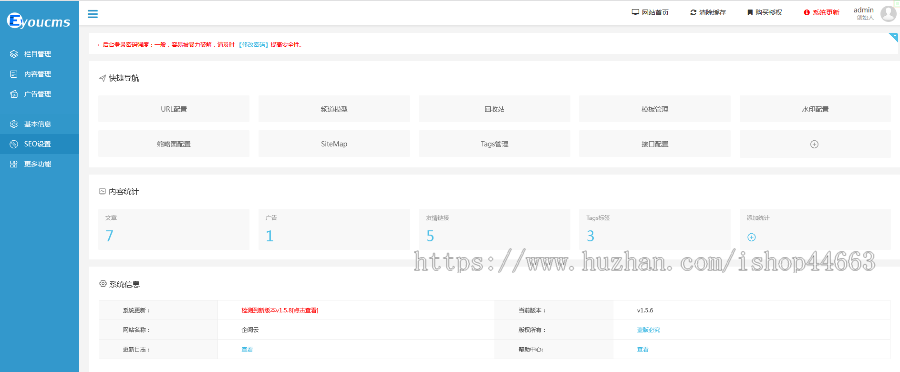Click the red alert icon for 系统更新

pos(806,12)
